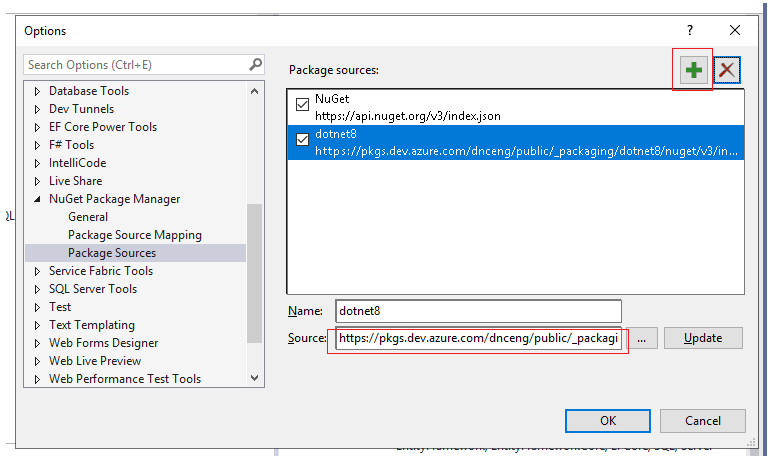
Task: Open the help question mark in the Options dialog
Action: point(690,30)
